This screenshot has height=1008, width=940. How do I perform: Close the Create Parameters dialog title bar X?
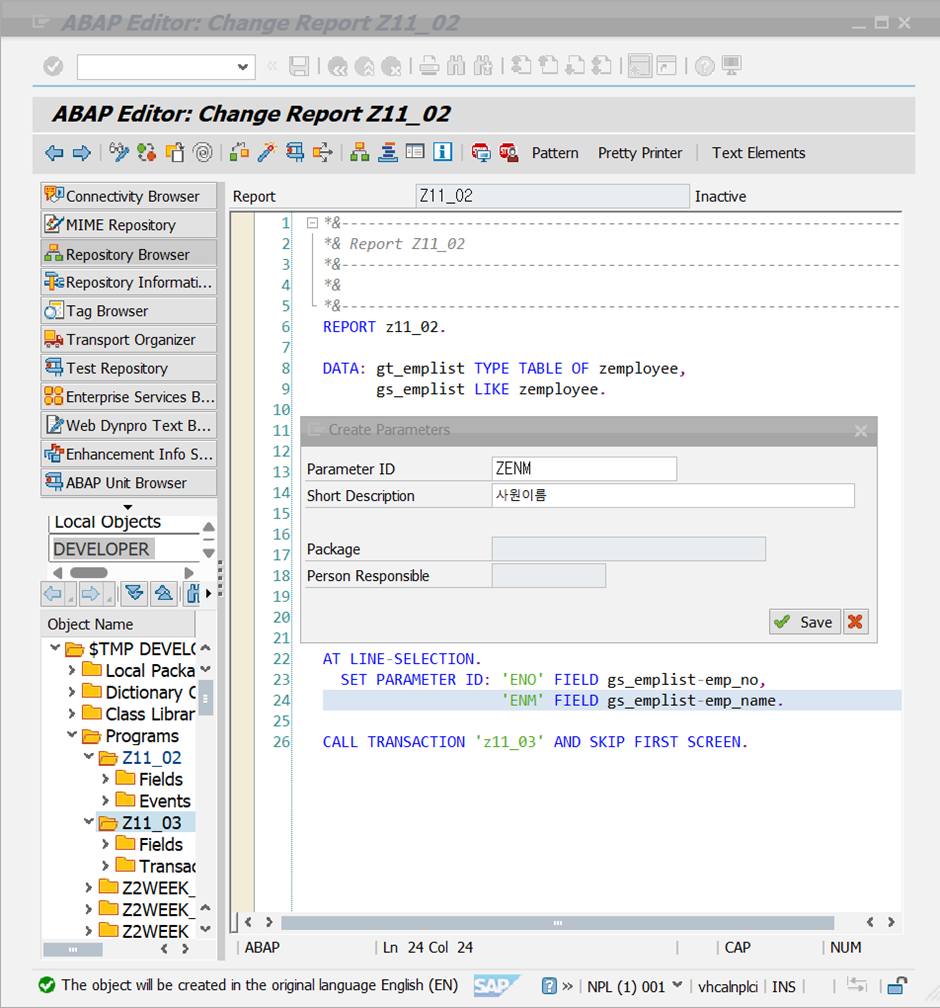861,431
